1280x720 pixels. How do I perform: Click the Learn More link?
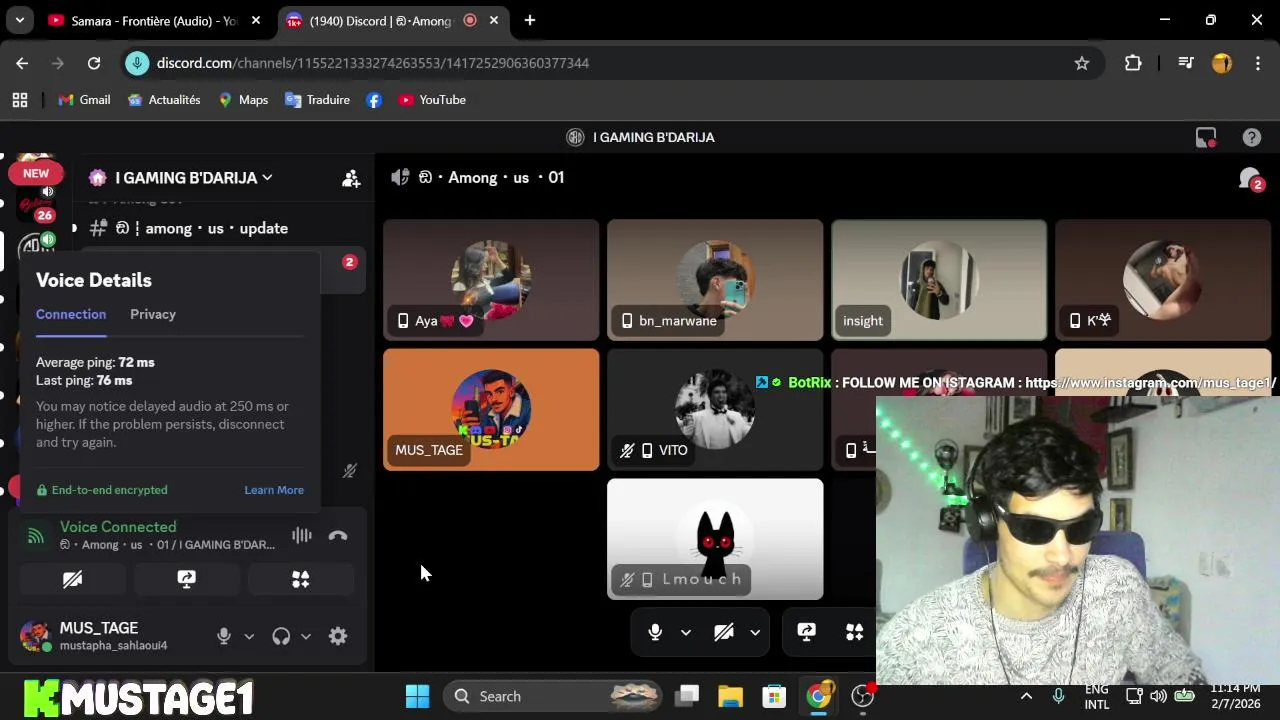coord(274,490)
